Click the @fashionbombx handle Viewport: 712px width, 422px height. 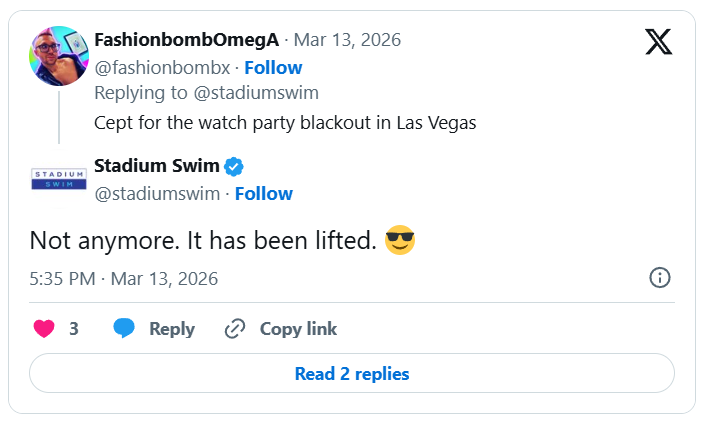[163, 68]
